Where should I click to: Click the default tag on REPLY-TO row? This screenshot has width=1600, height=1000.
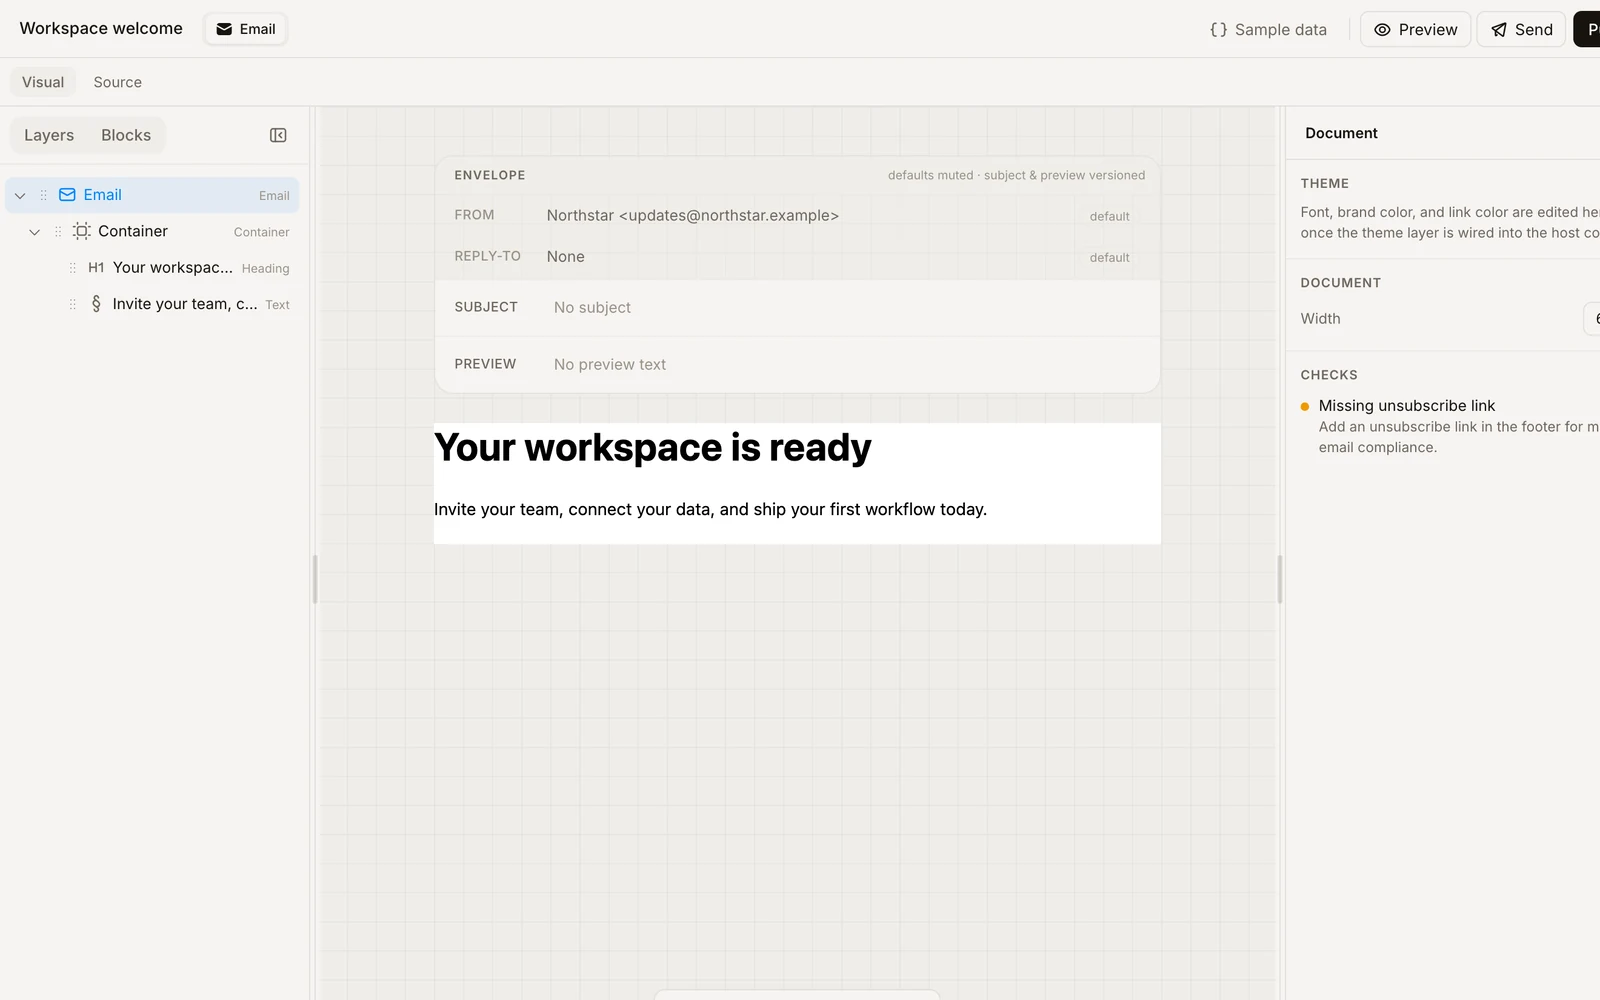(1109, 257)
